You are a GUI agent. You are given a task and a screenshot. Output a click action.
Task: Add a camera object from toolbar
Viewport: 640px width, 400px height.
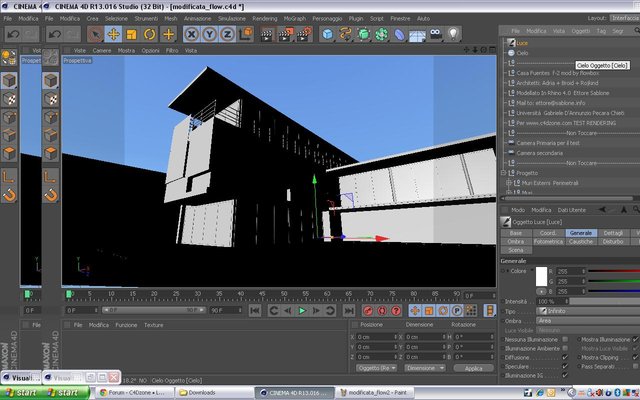tap(436, 34)
